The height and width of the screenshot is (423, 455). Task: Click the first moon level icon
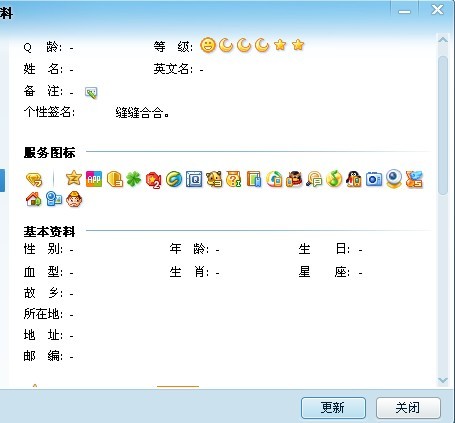226,45
